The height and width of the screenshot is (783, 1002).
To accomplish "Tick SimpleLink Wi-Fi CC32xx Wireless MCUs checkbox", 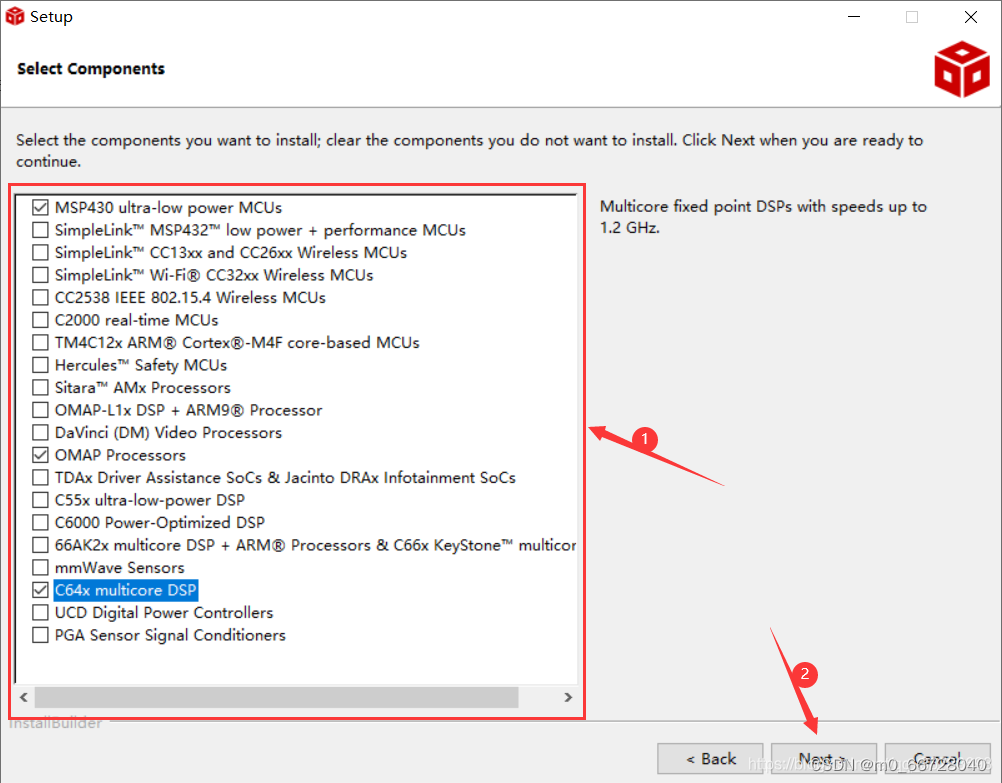I will coord(40,275).
